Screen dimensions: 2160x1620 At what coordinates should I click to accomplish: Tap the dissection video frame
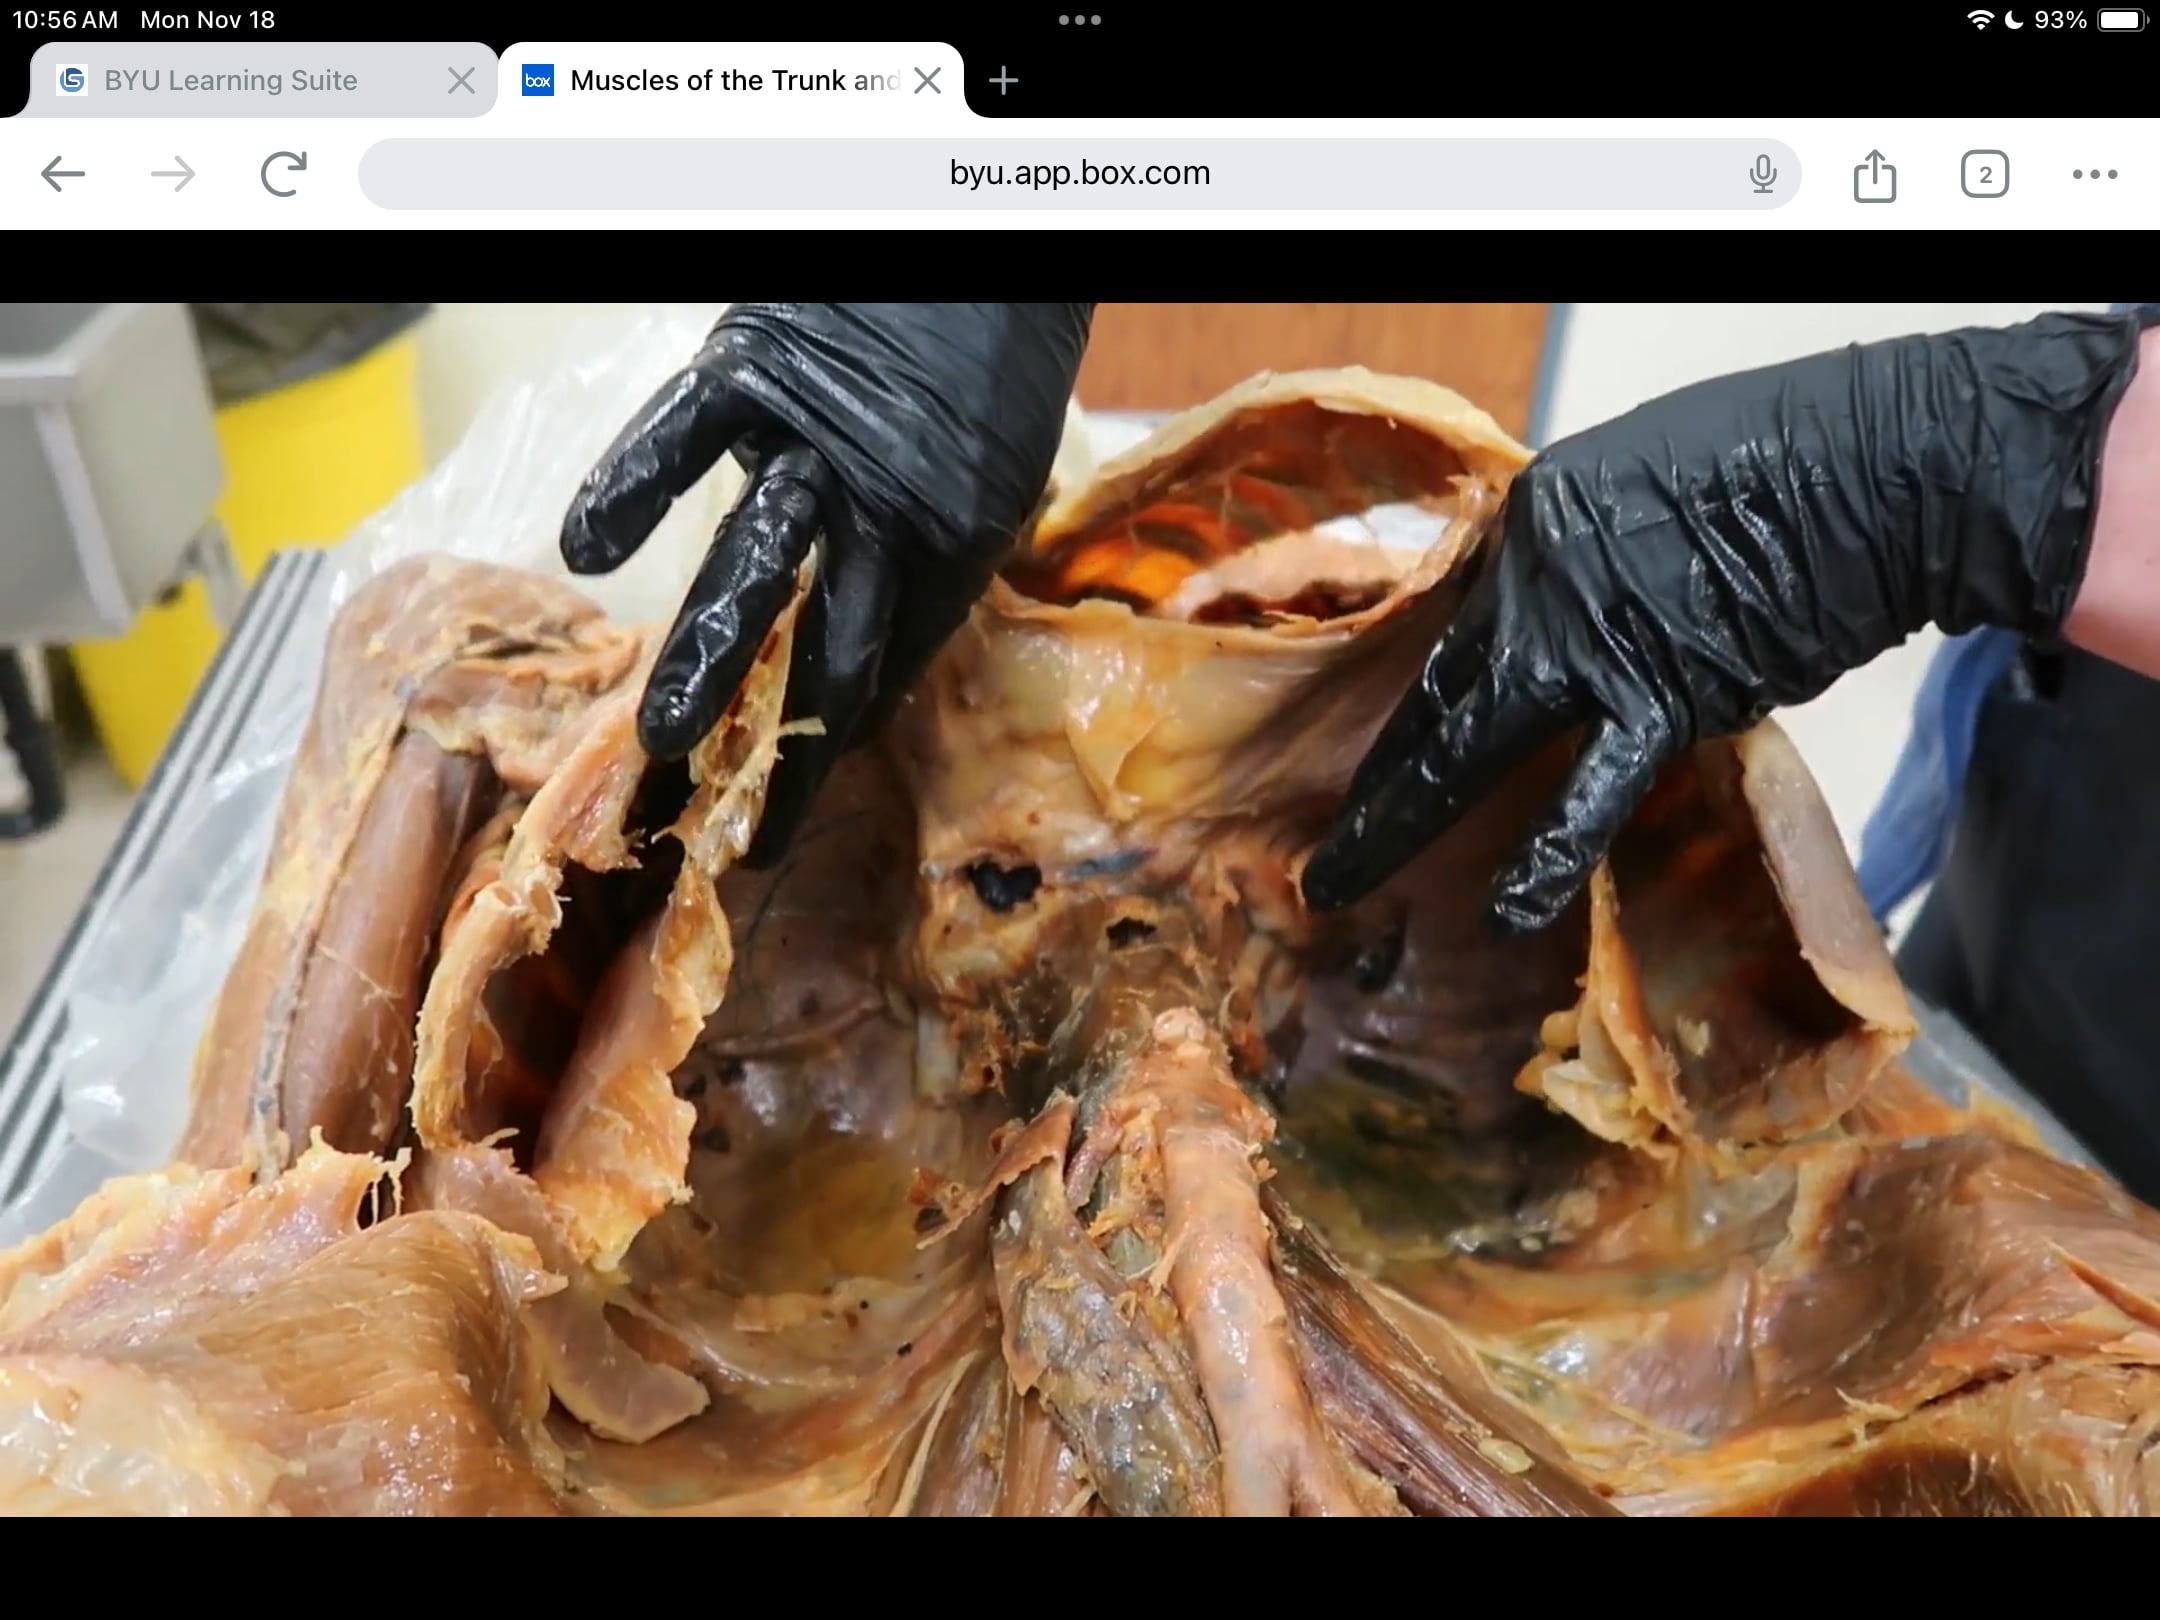click(x=1080, y=909)
